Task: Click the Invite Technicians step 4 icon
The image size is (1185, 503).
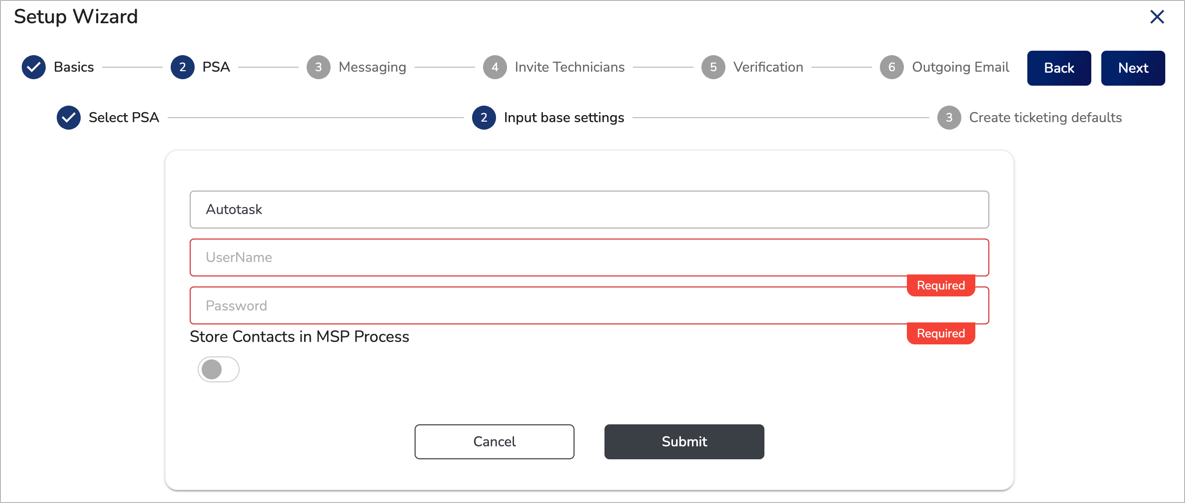Action: tap(494, 68)
